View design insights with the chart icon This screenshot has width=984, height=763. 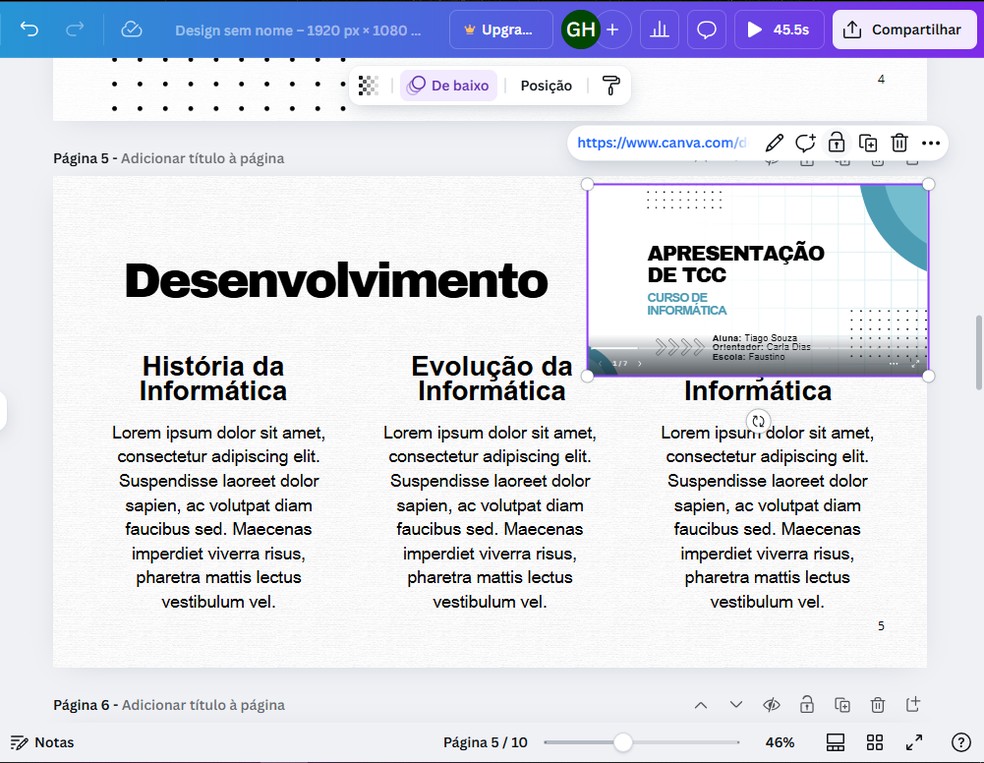point(659,29)
